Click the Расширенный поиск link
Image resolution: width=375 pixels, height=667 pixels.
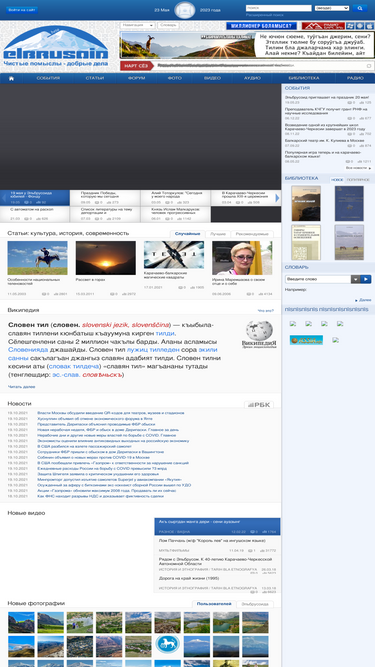click(x=264, y=15)
